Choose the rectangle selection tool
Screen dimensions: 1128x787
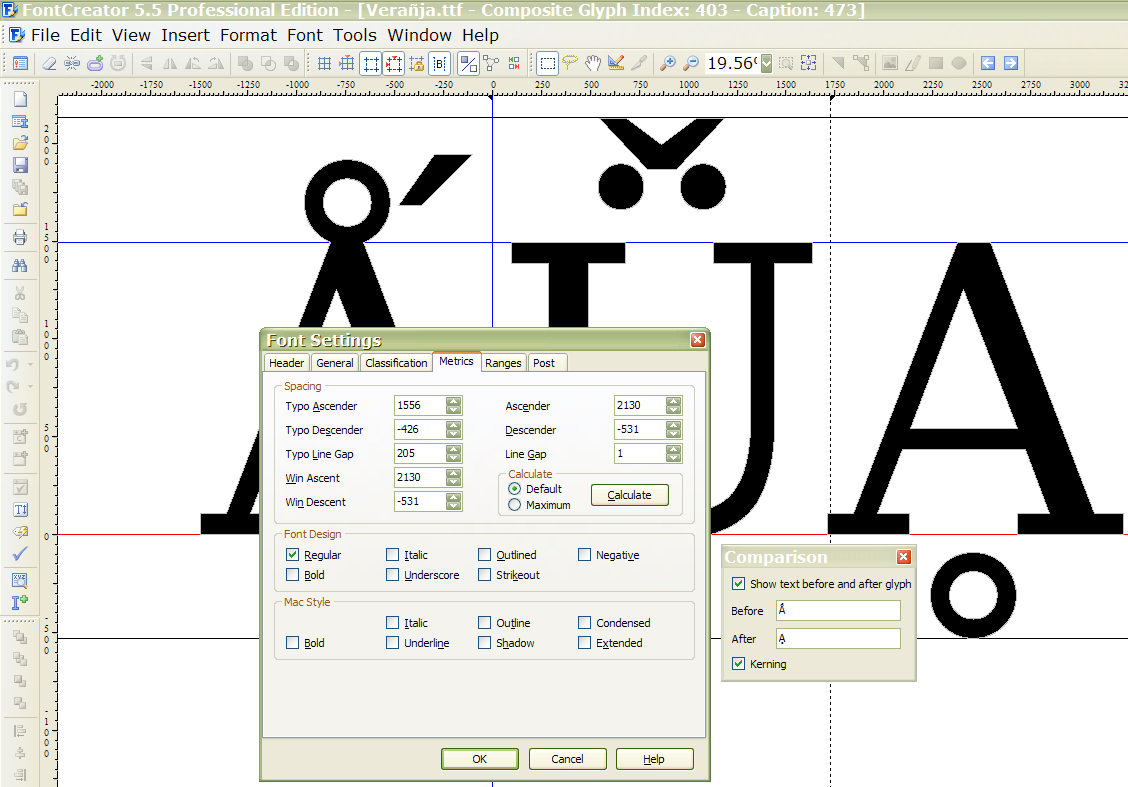(547, 63)
